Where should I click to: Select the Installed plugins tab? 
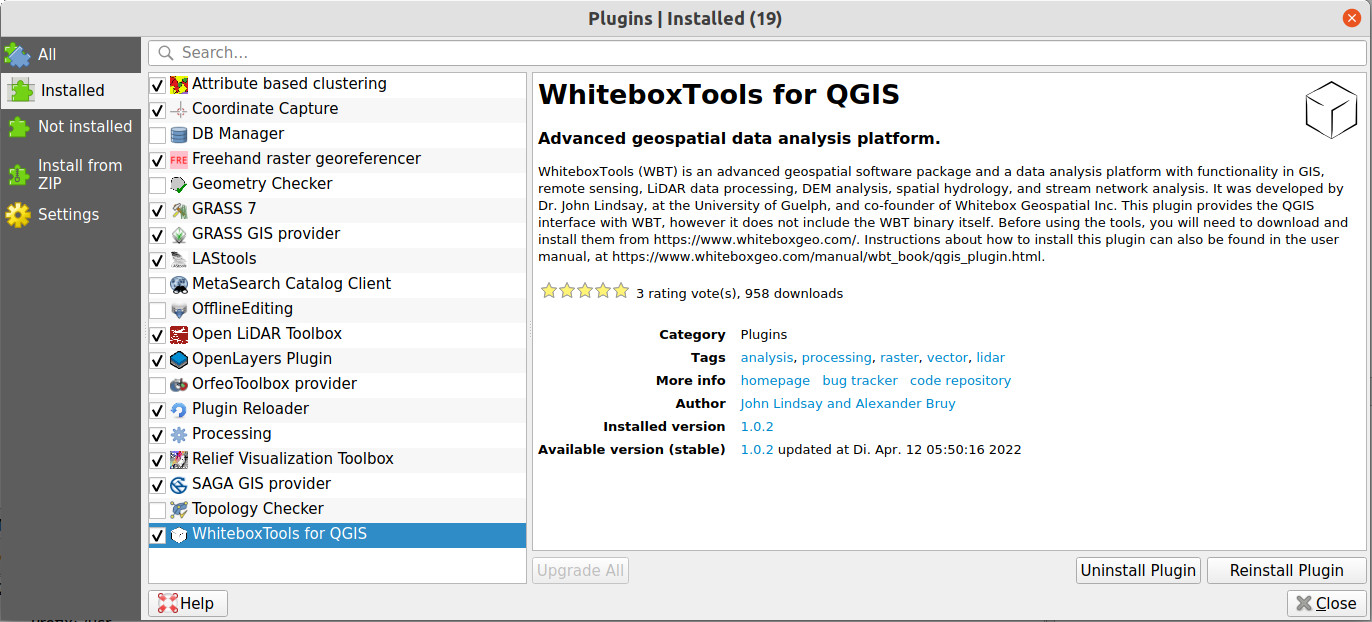coord(70,90)
